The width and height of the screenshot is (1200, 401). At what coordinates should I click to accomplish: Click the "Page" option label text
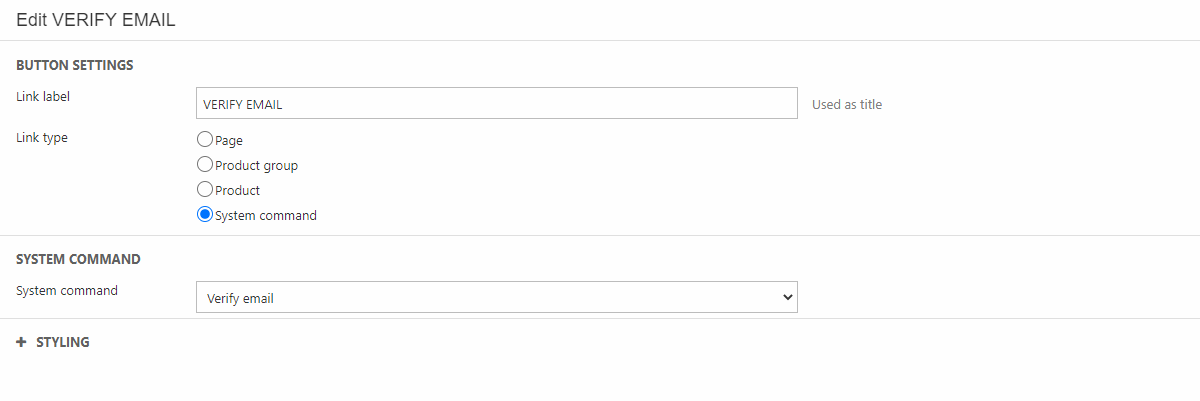[229, 141]
